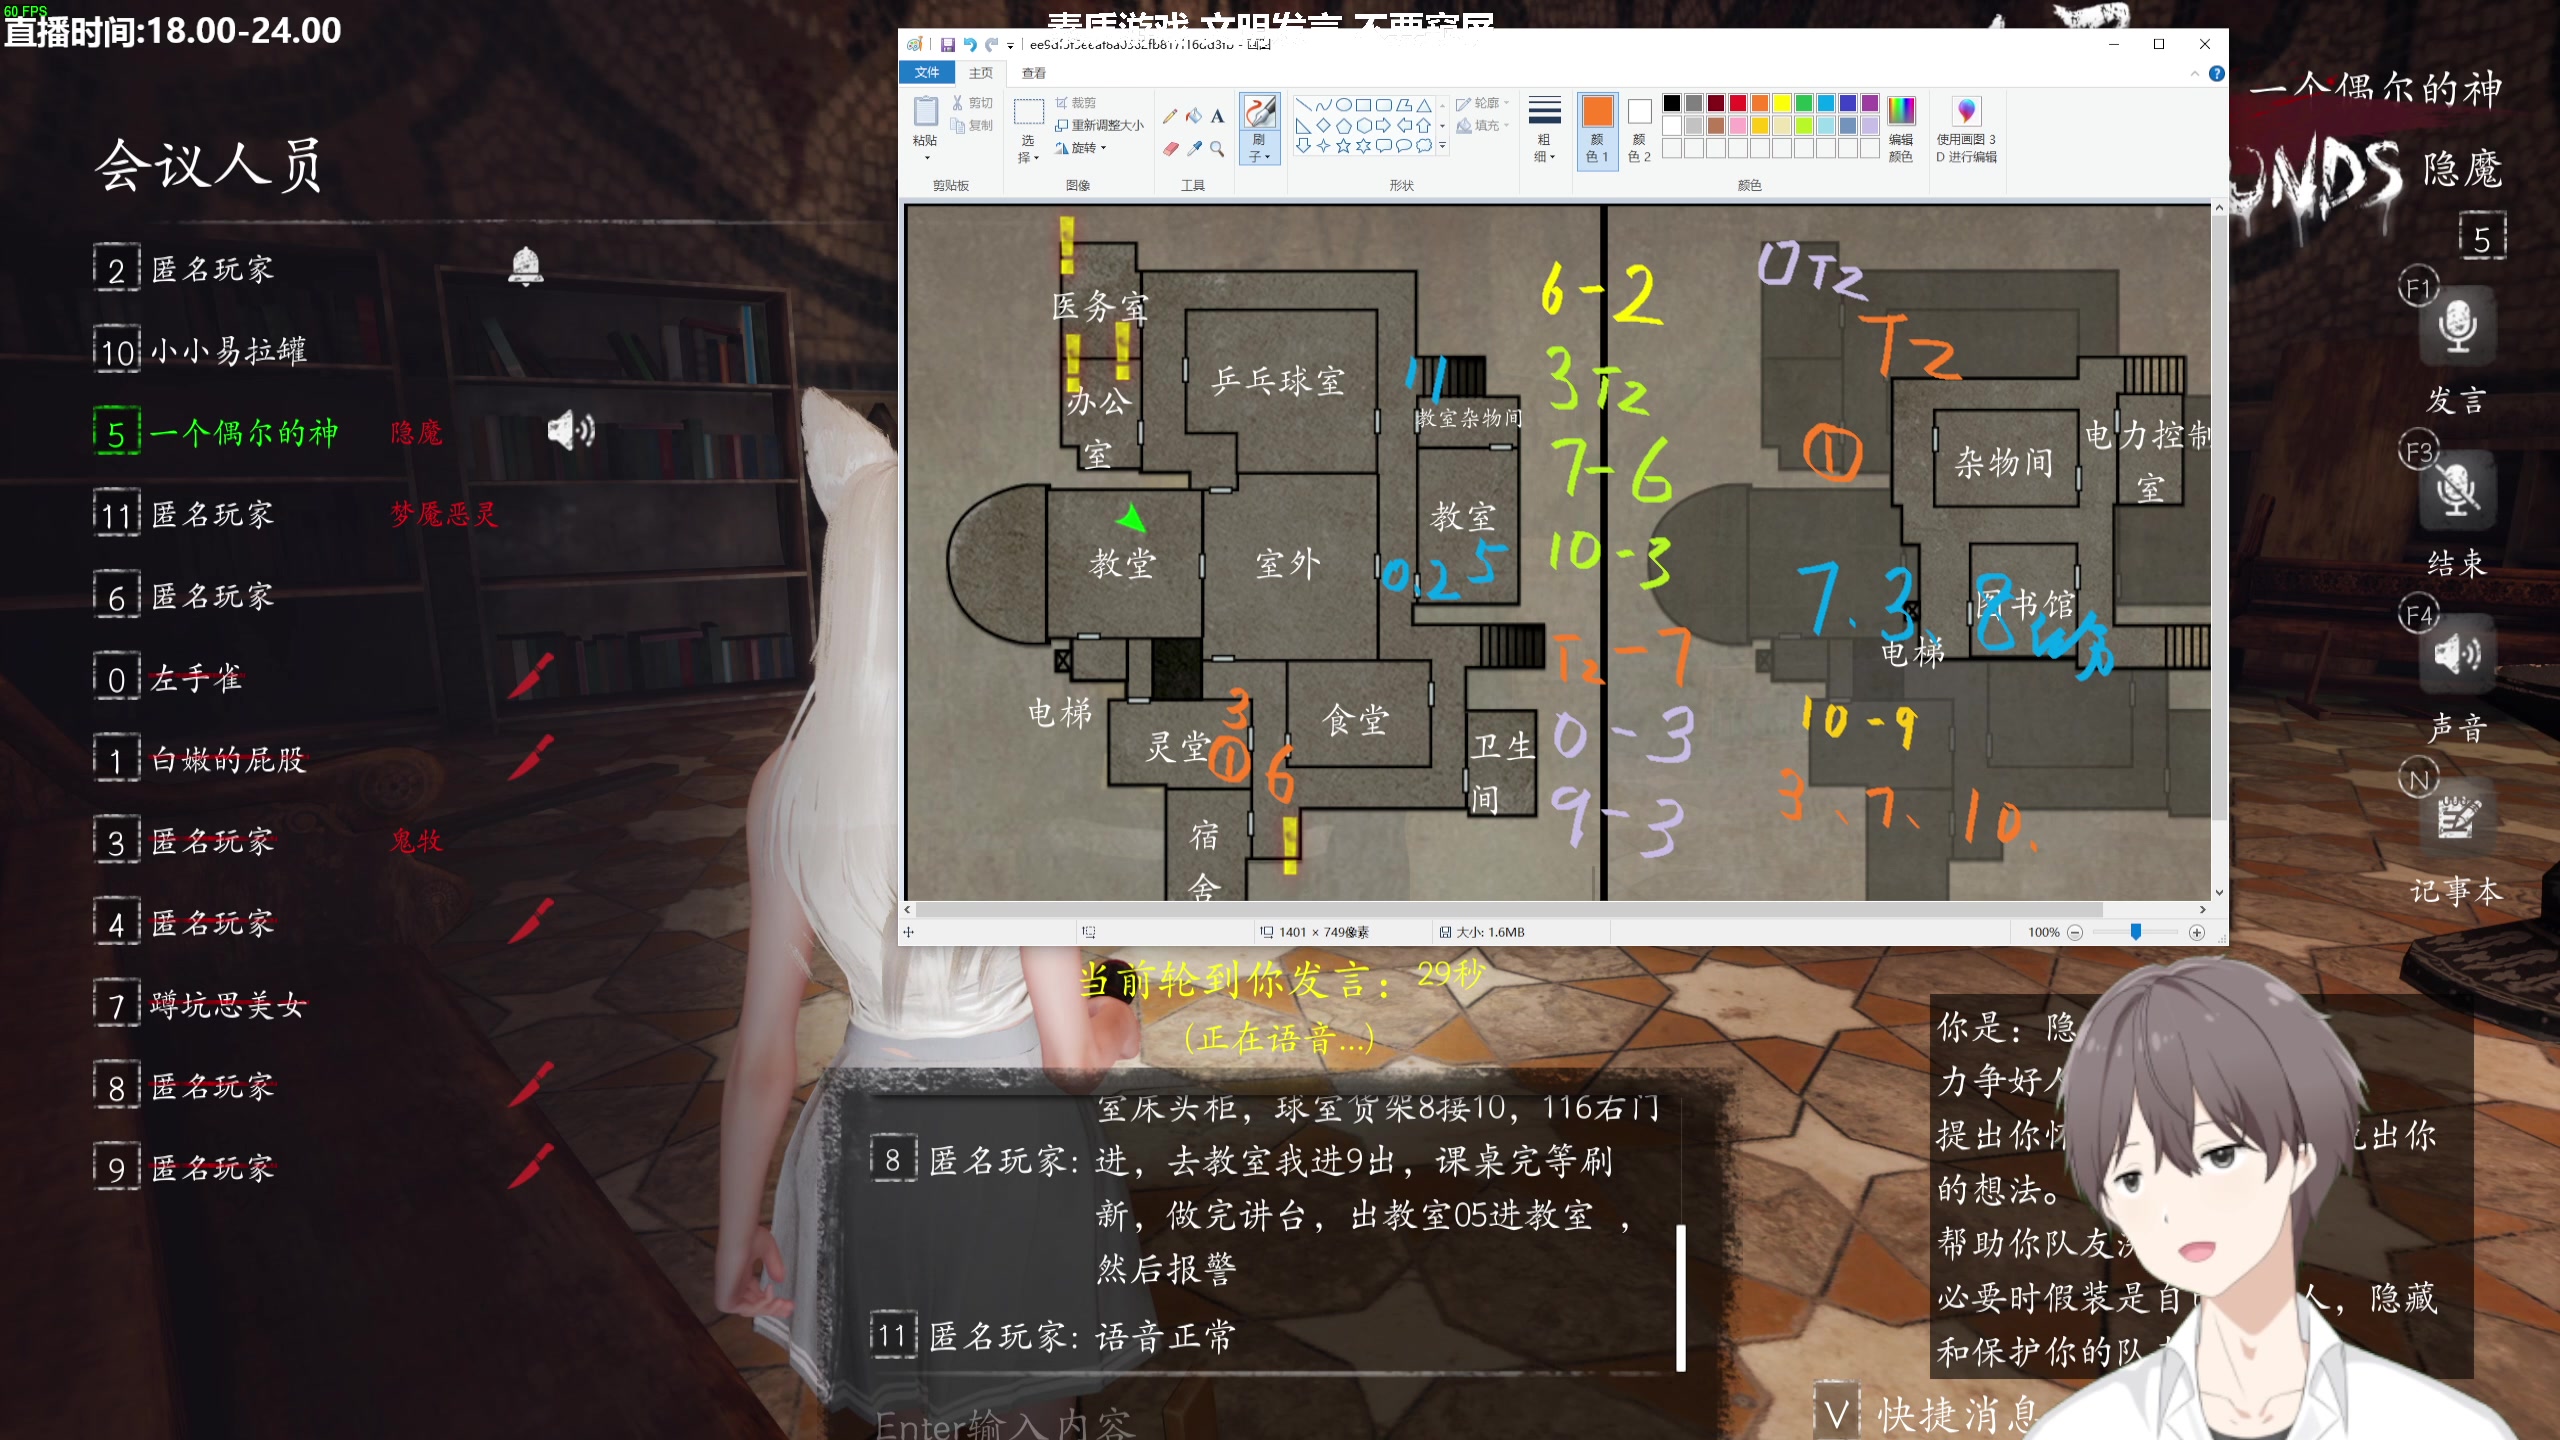The height and width of the screenshot is (1440, 2560).
Task: Select Color 2 (颜色 2) box
Action: (1639, 130)
